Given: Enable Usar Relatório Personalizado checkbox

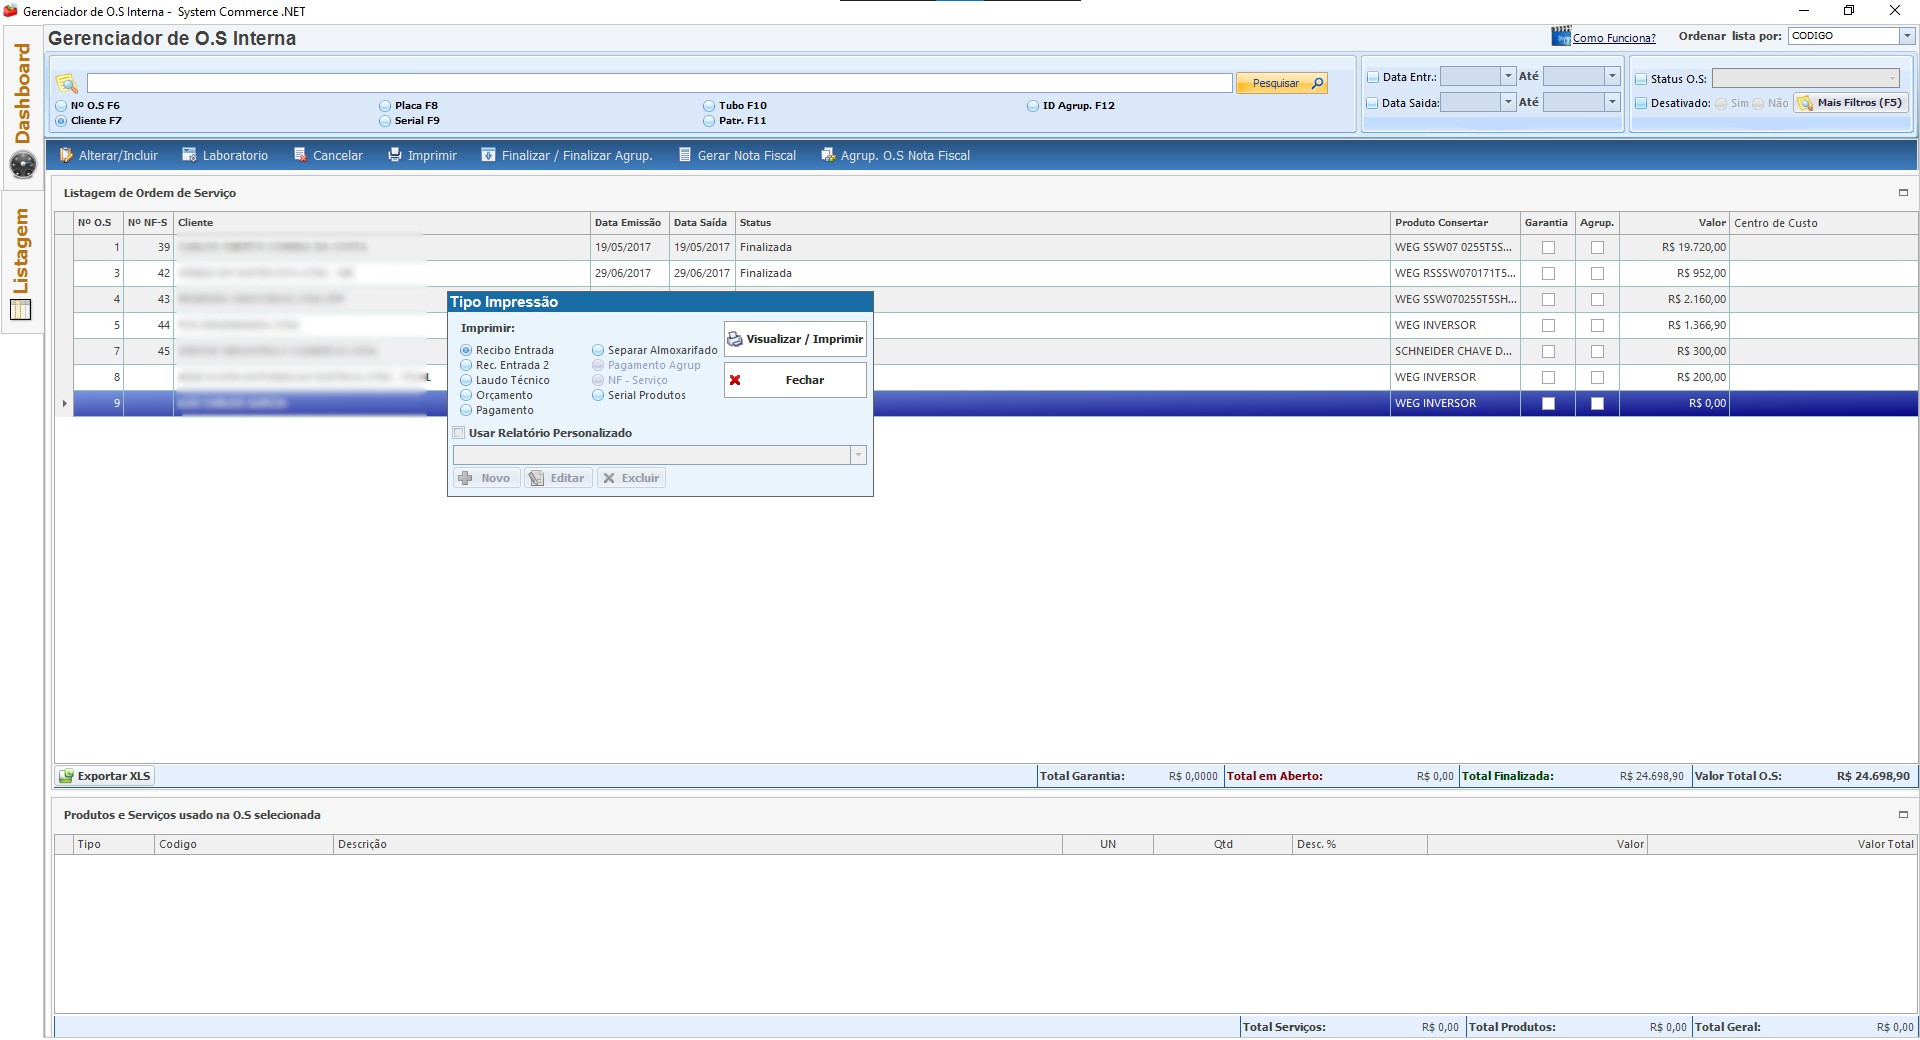Looking at the screenshot, I should pos(459,433).
